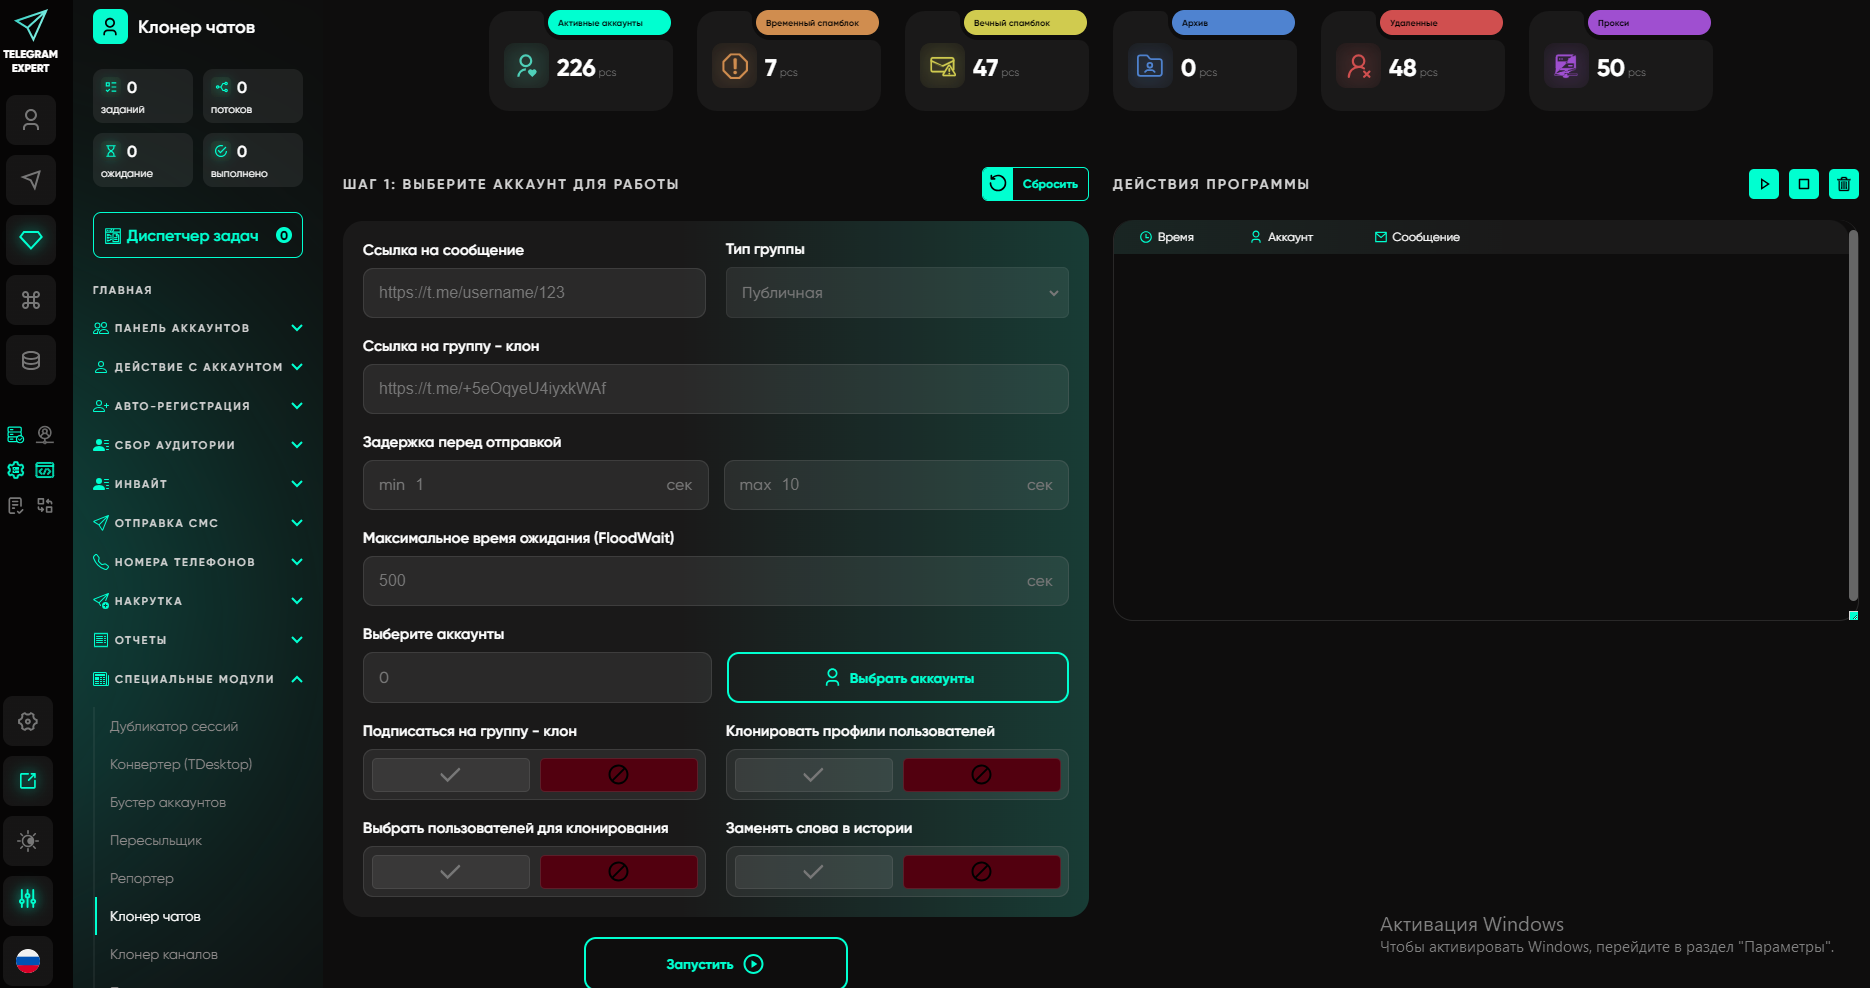Disable Клонировать профили пользователей with red button
This screenshot has height=988, width=1870.
point(982,775)
